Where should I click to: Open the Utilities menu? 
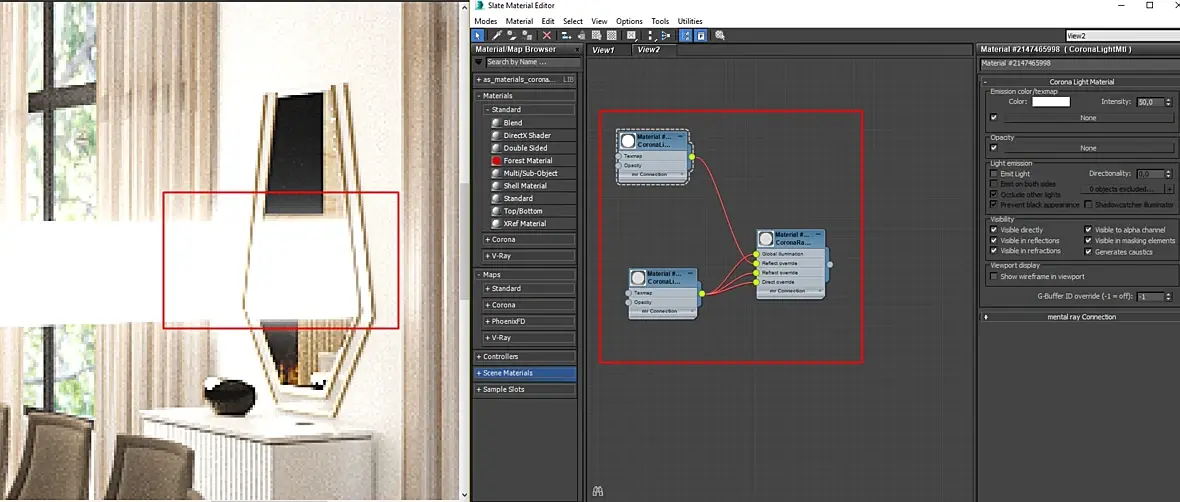pyautogui.click(x=690, y=21)
